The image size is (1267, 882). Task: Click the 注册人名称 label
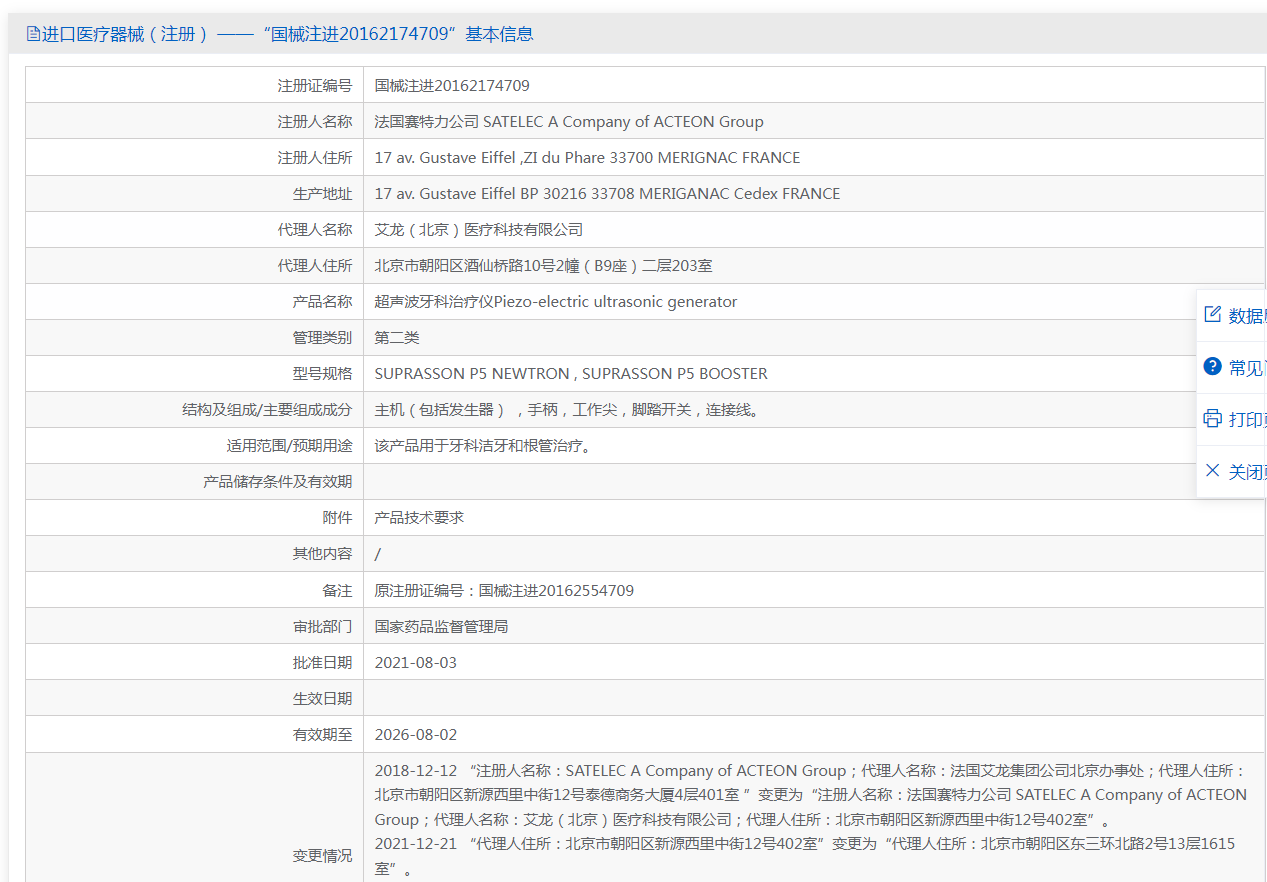[x=315, y=122]
